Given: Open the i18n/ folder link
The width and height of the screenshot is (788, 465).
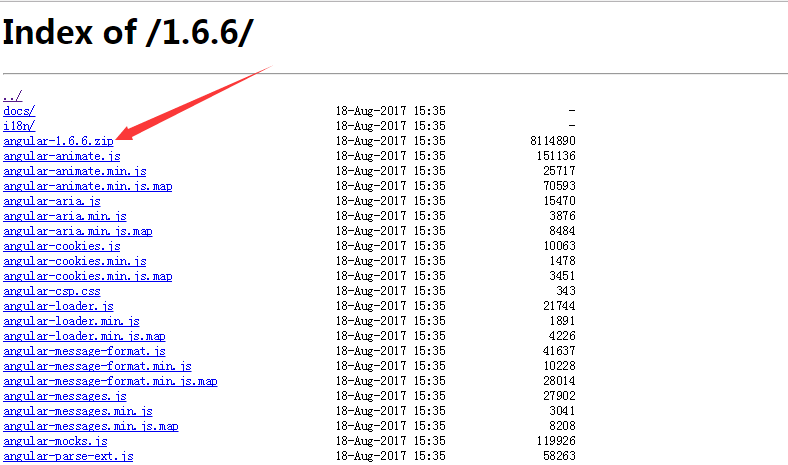Looking at the screenshot, I should click(x=19, y=126).
